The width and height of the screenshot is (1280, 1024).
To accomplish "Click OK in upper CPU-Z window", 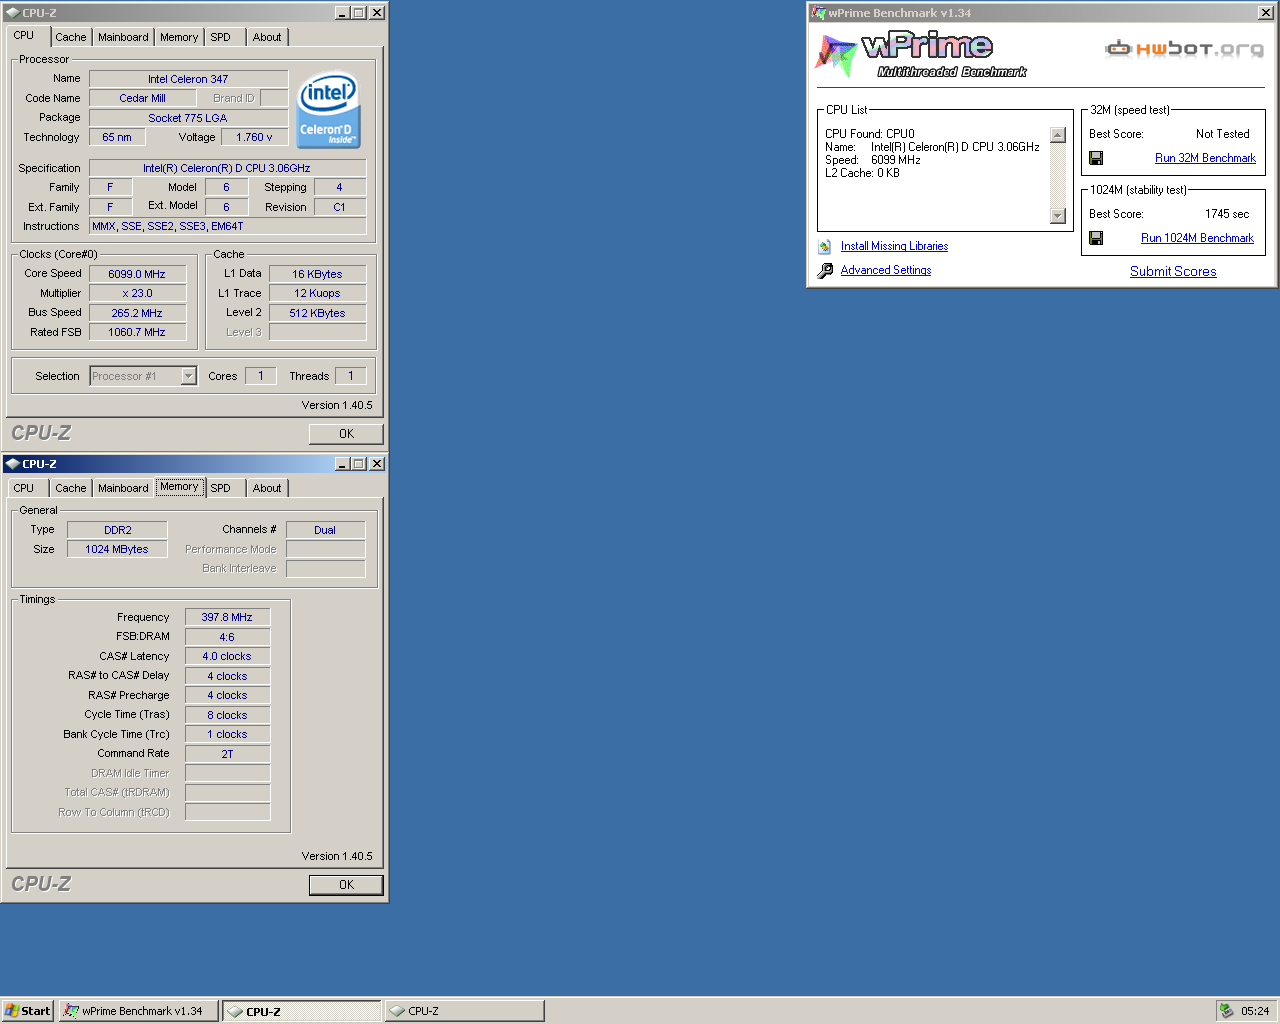I will 346,434.
